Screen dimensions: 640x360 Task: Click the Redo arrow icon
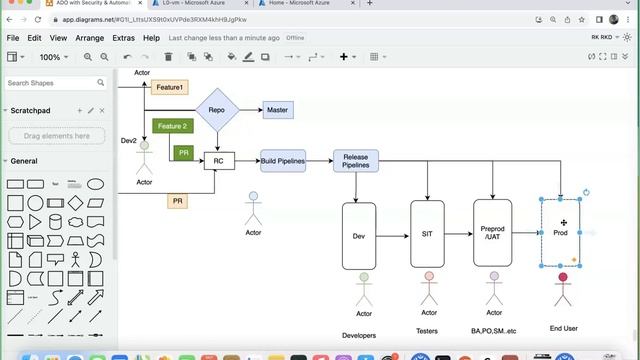(145, 57)
